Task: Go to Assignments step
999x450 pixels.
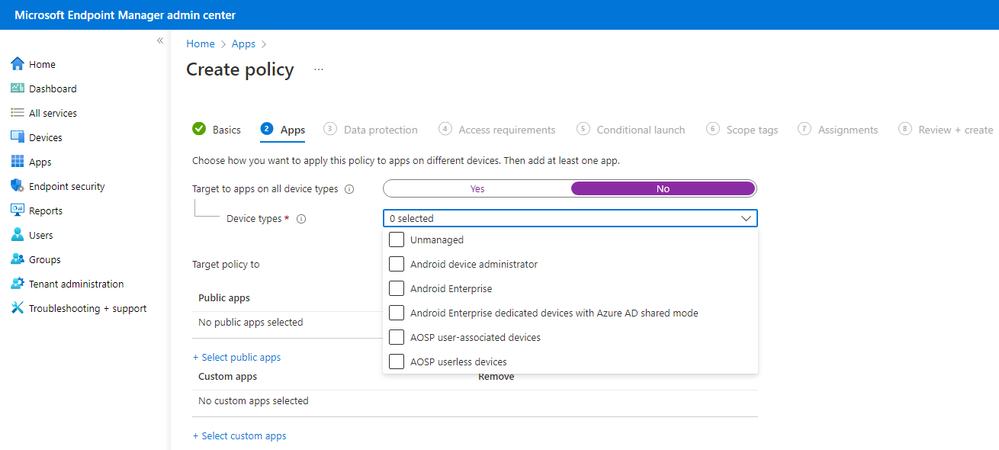Action: coord(838,129)
